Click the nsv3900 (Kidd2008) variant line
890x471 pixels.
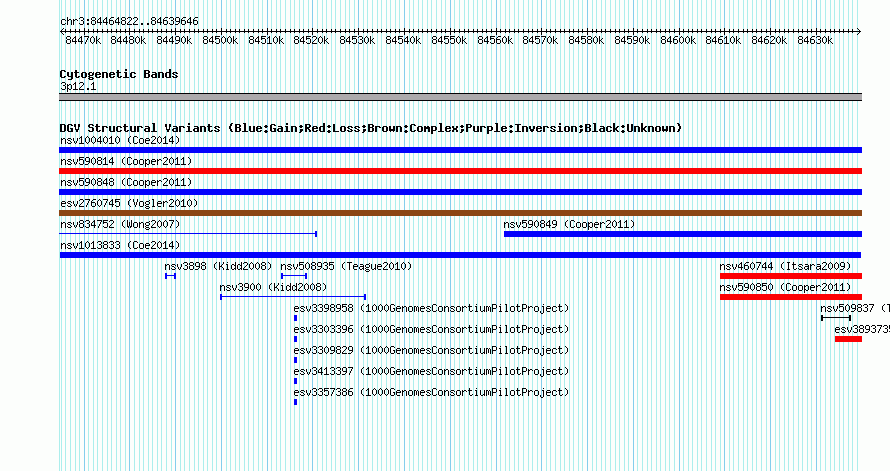293,297
